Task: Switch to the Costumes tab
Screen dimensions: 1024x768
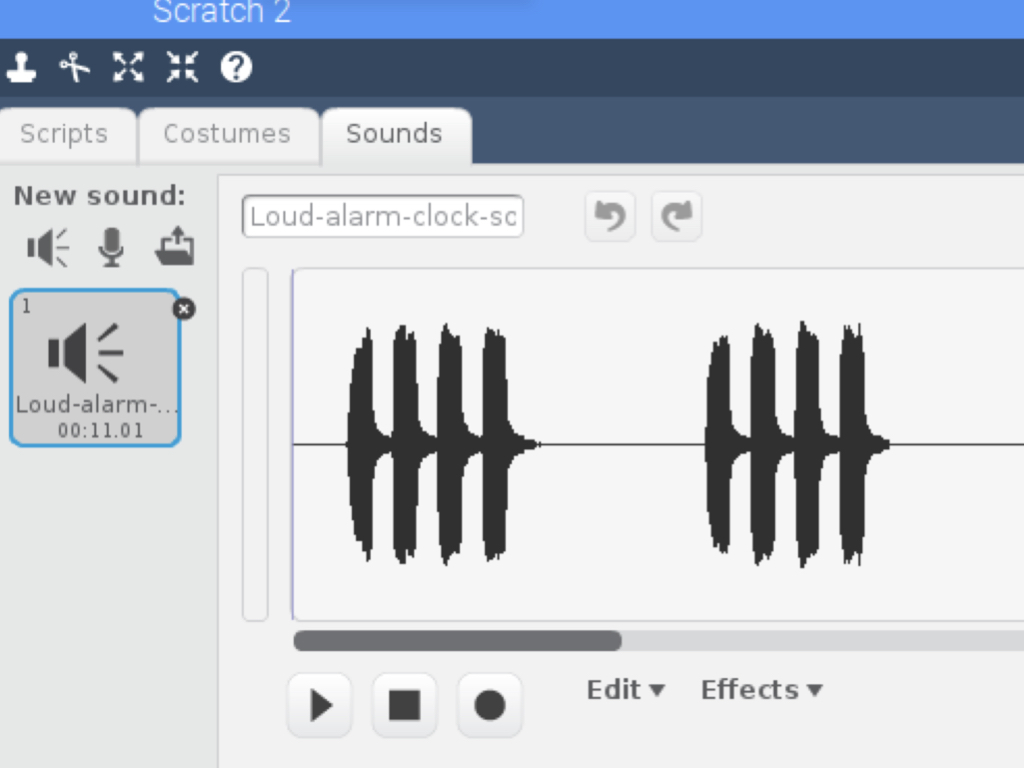Action: [227, 135]
